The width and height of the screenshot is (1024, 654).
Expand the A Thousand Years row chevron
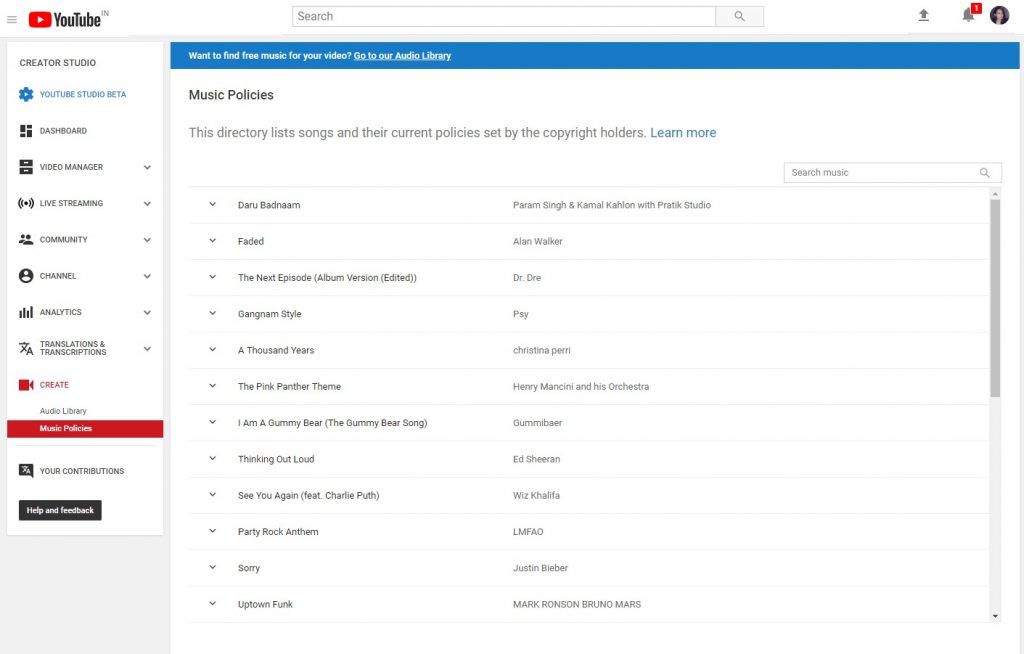(212, 350)
